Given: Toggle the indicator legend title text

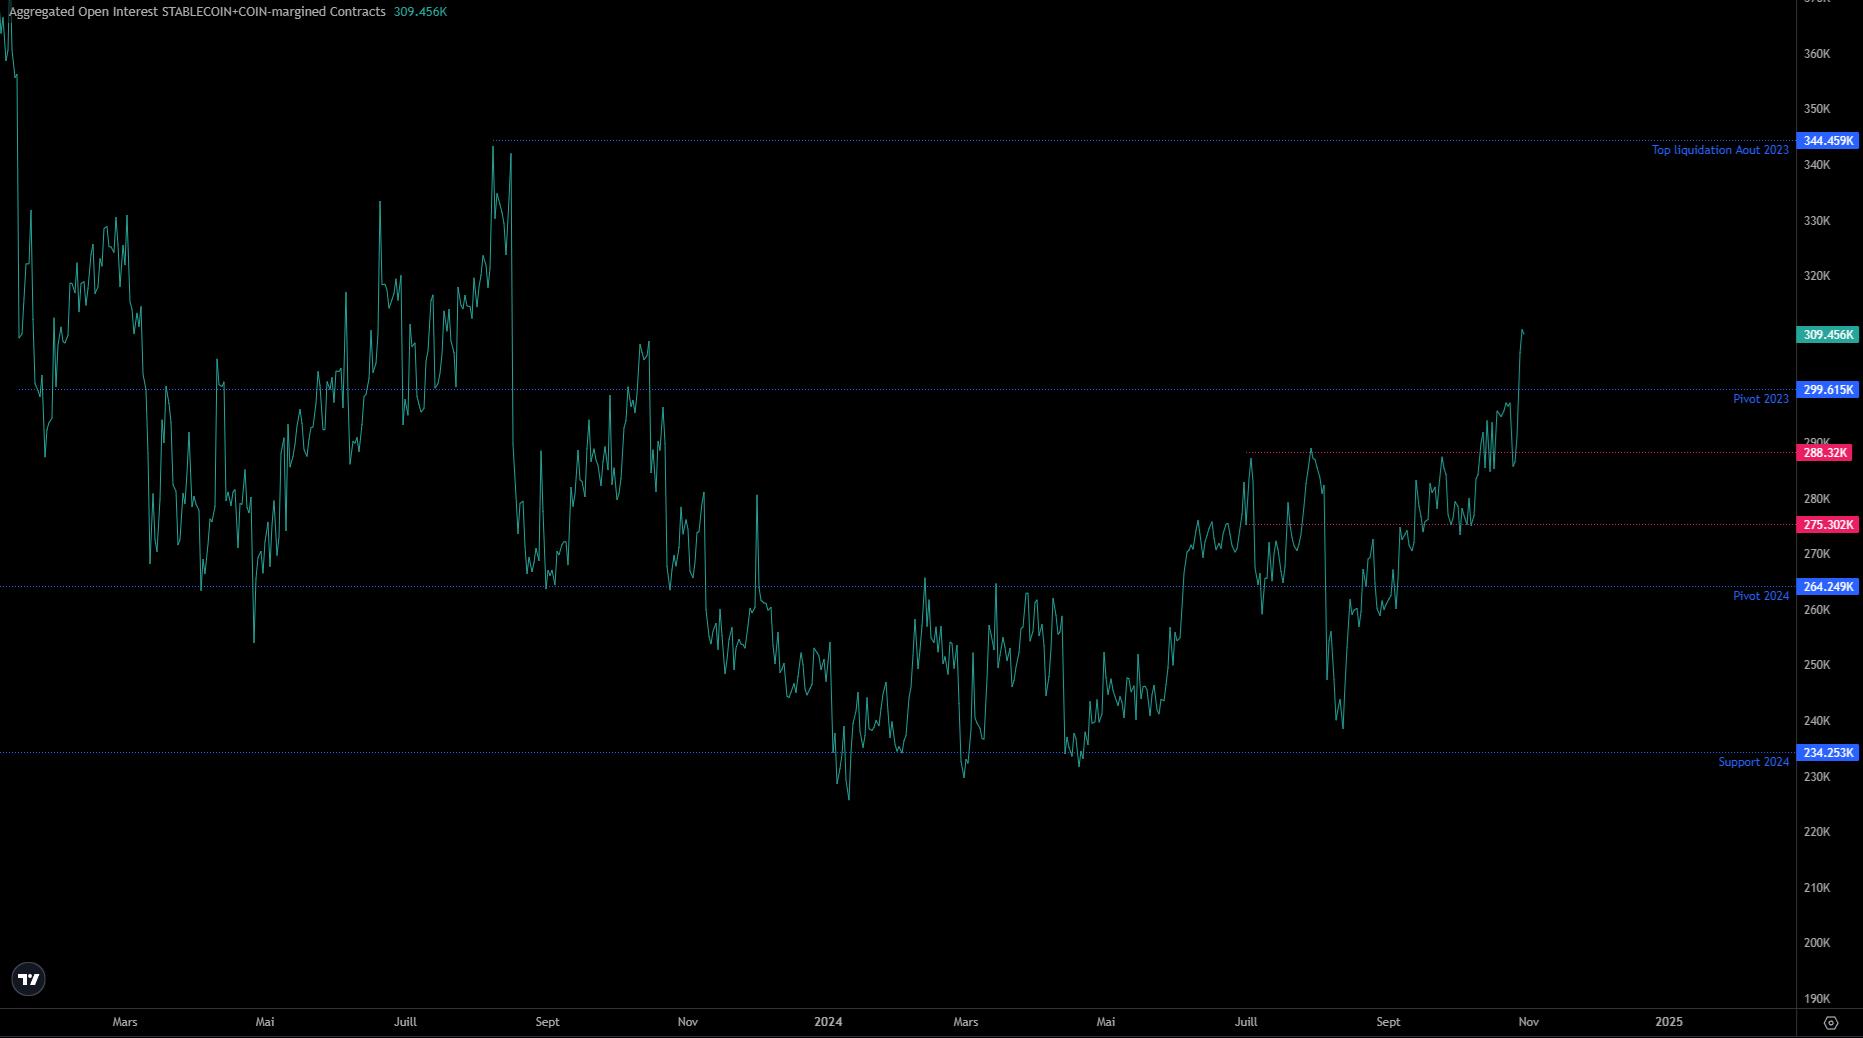Looking at the screenshot, I should (x=196, y=11).
